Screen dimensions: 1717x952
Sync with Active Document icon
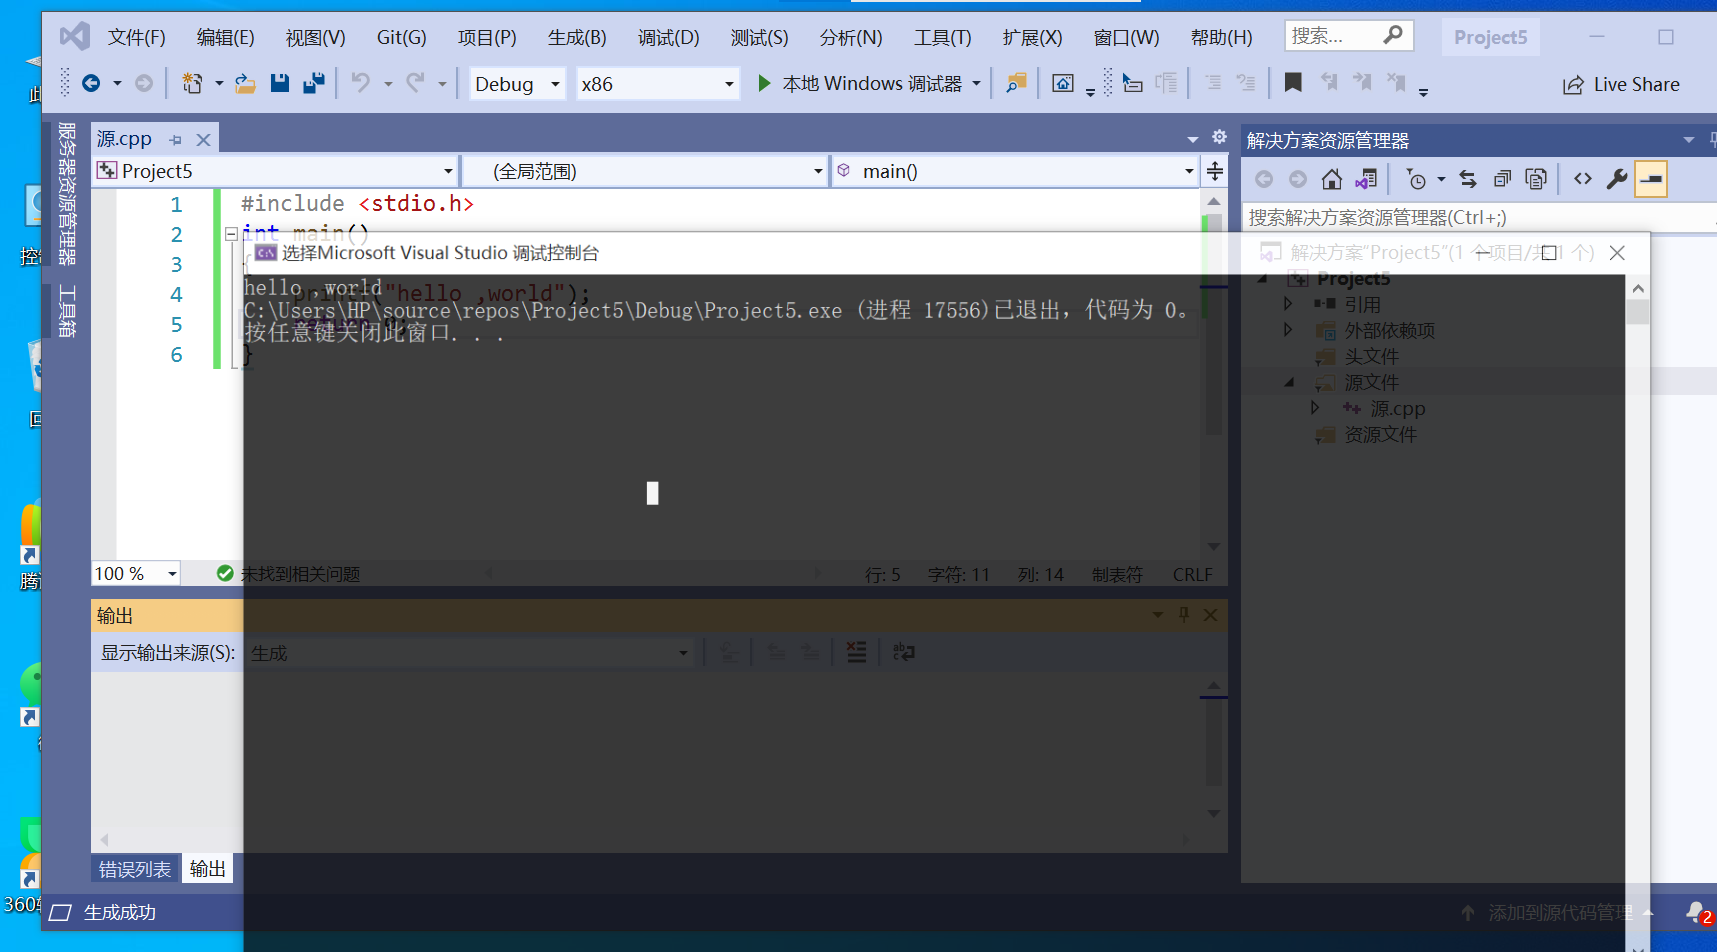[x=1468, y=179]
